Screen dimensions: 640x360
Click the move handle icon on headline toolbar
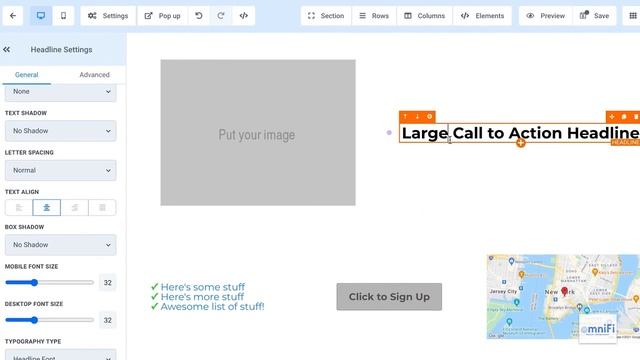point(612,117)
